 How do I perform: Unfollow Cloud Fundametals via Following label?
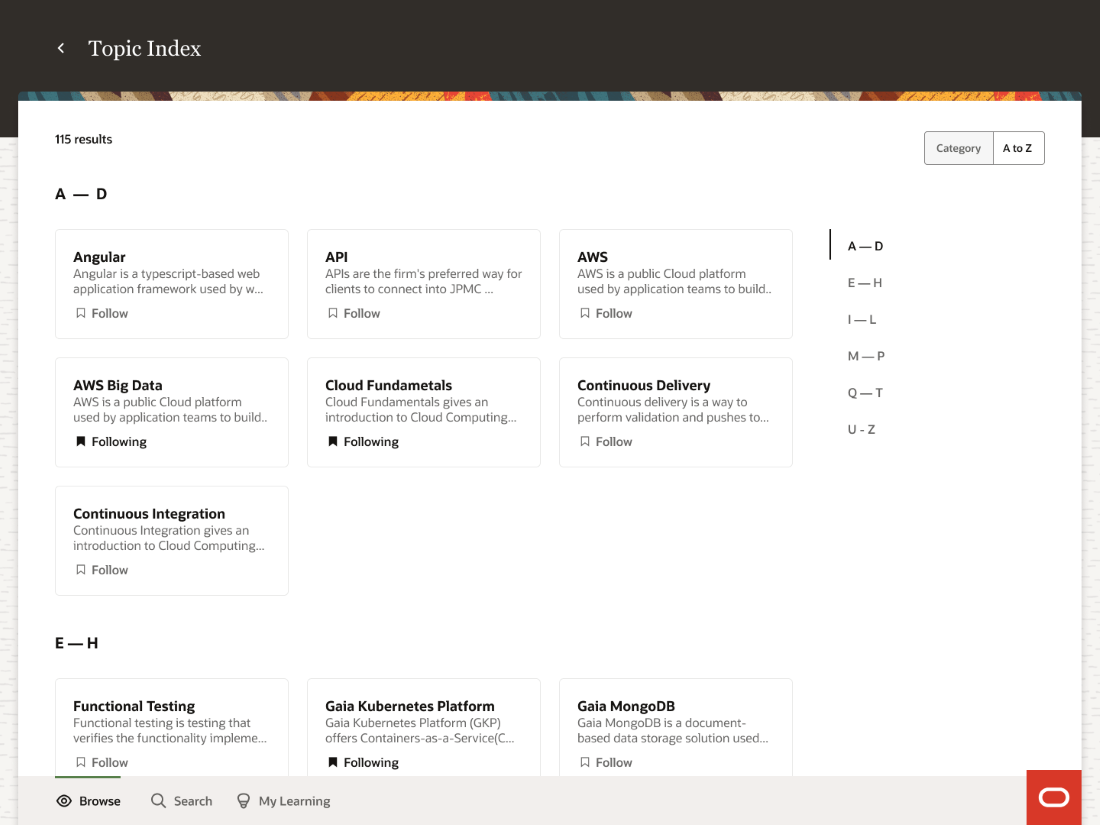(x=370, y=442)
